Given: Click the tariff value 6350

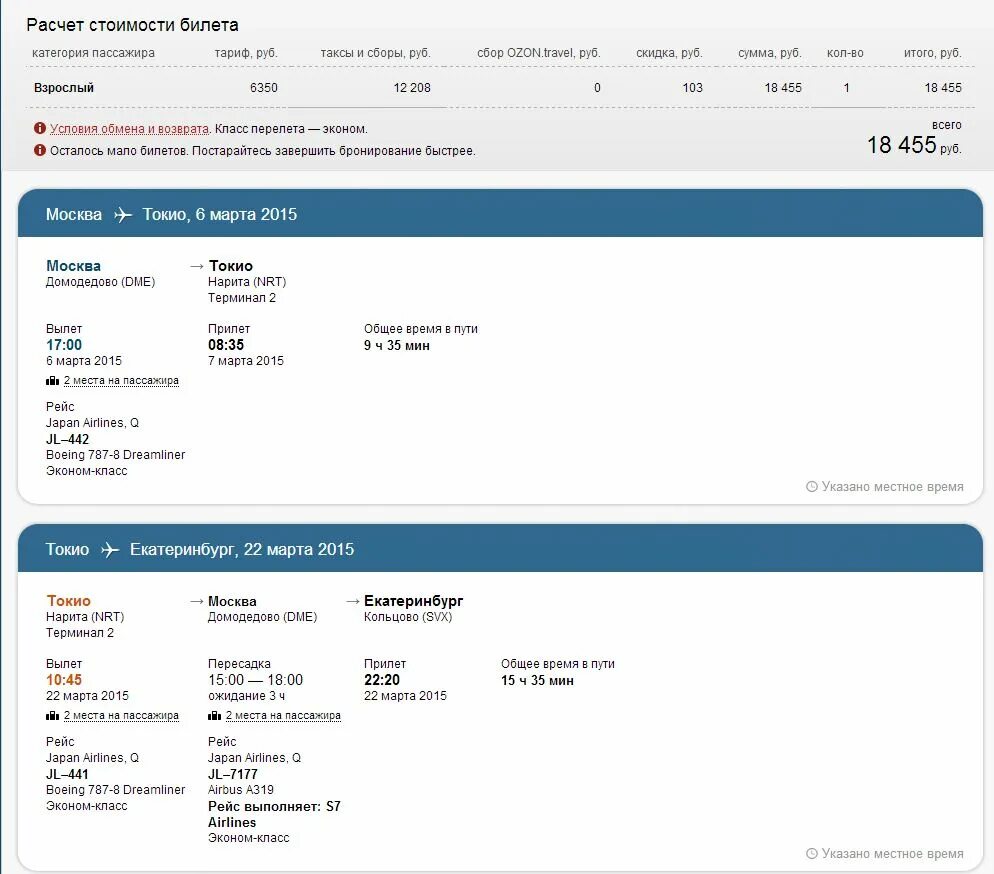Looking at the screenshot, I should tap(264, 87).
